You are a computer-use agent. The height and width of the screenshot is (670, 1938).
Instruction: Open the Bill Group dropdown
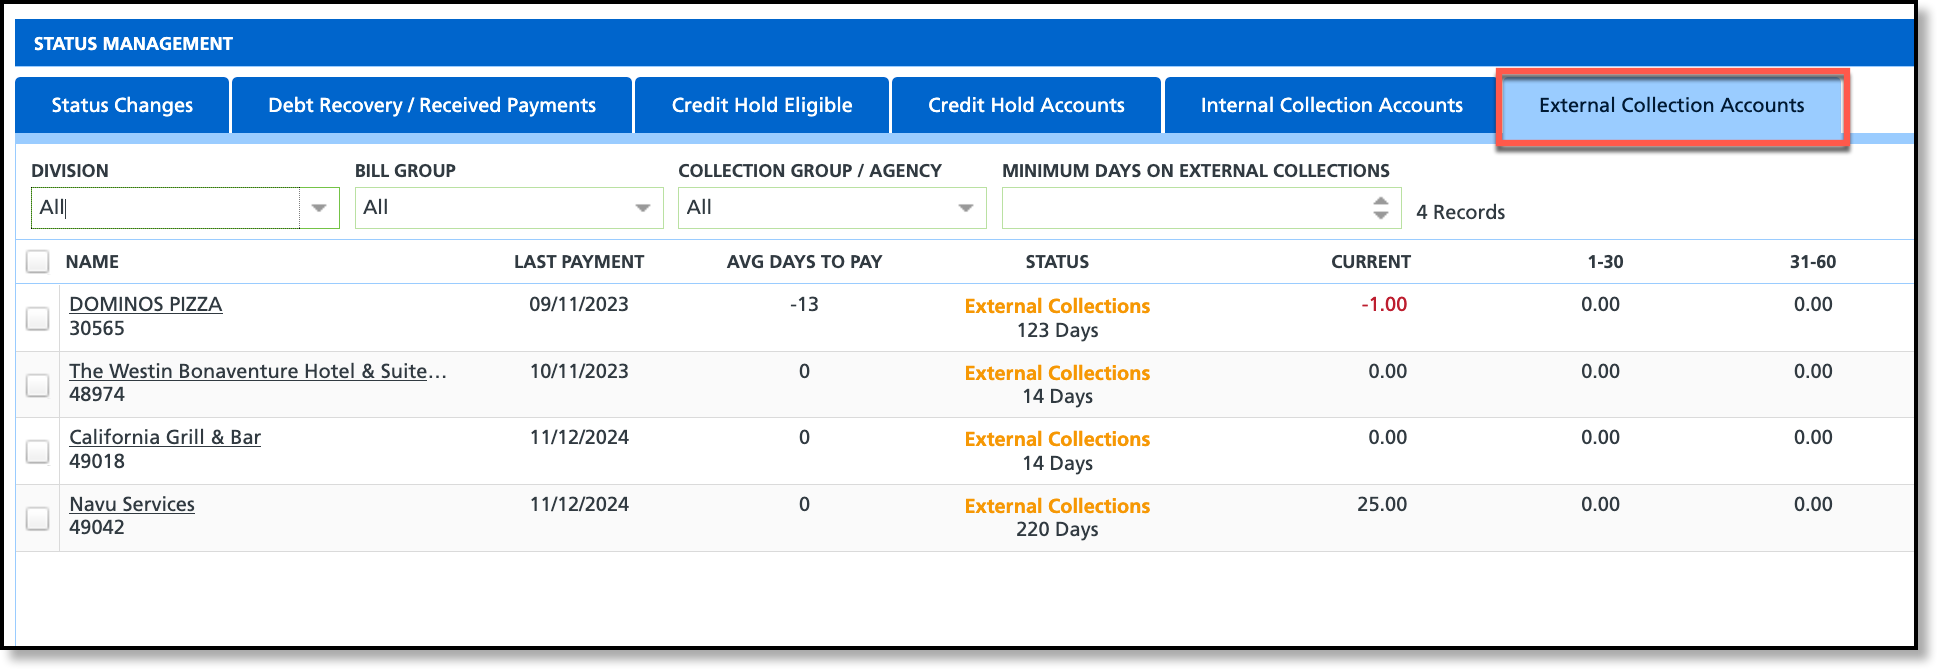509,208
